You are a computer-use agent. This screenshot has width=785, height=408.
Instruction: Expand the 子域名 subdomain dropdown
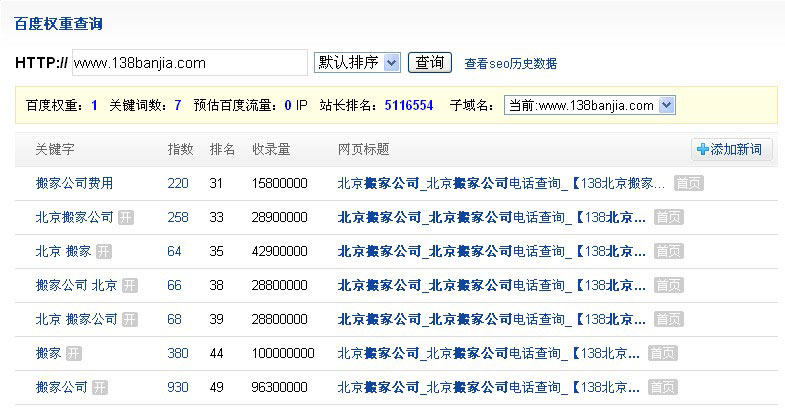(x=590, y=105)
